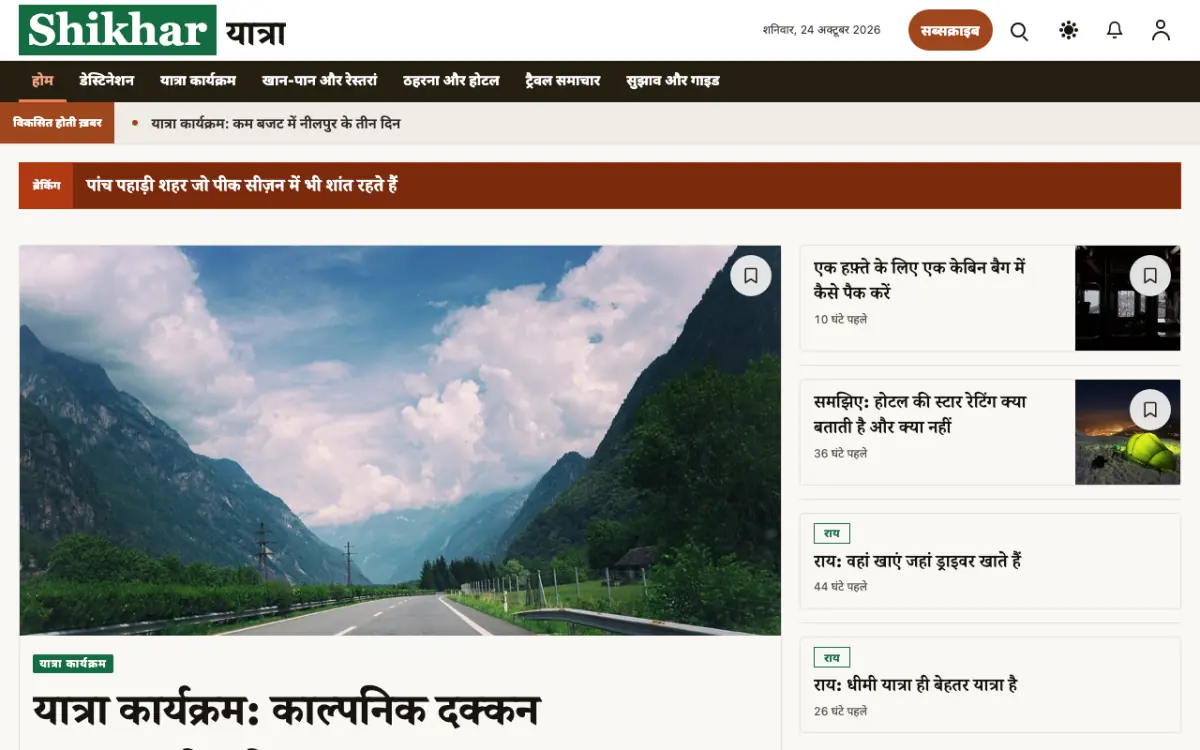1200x750 pixels.
Task: Open the cabin bag article thumbnail
Action: [1127, 298]
